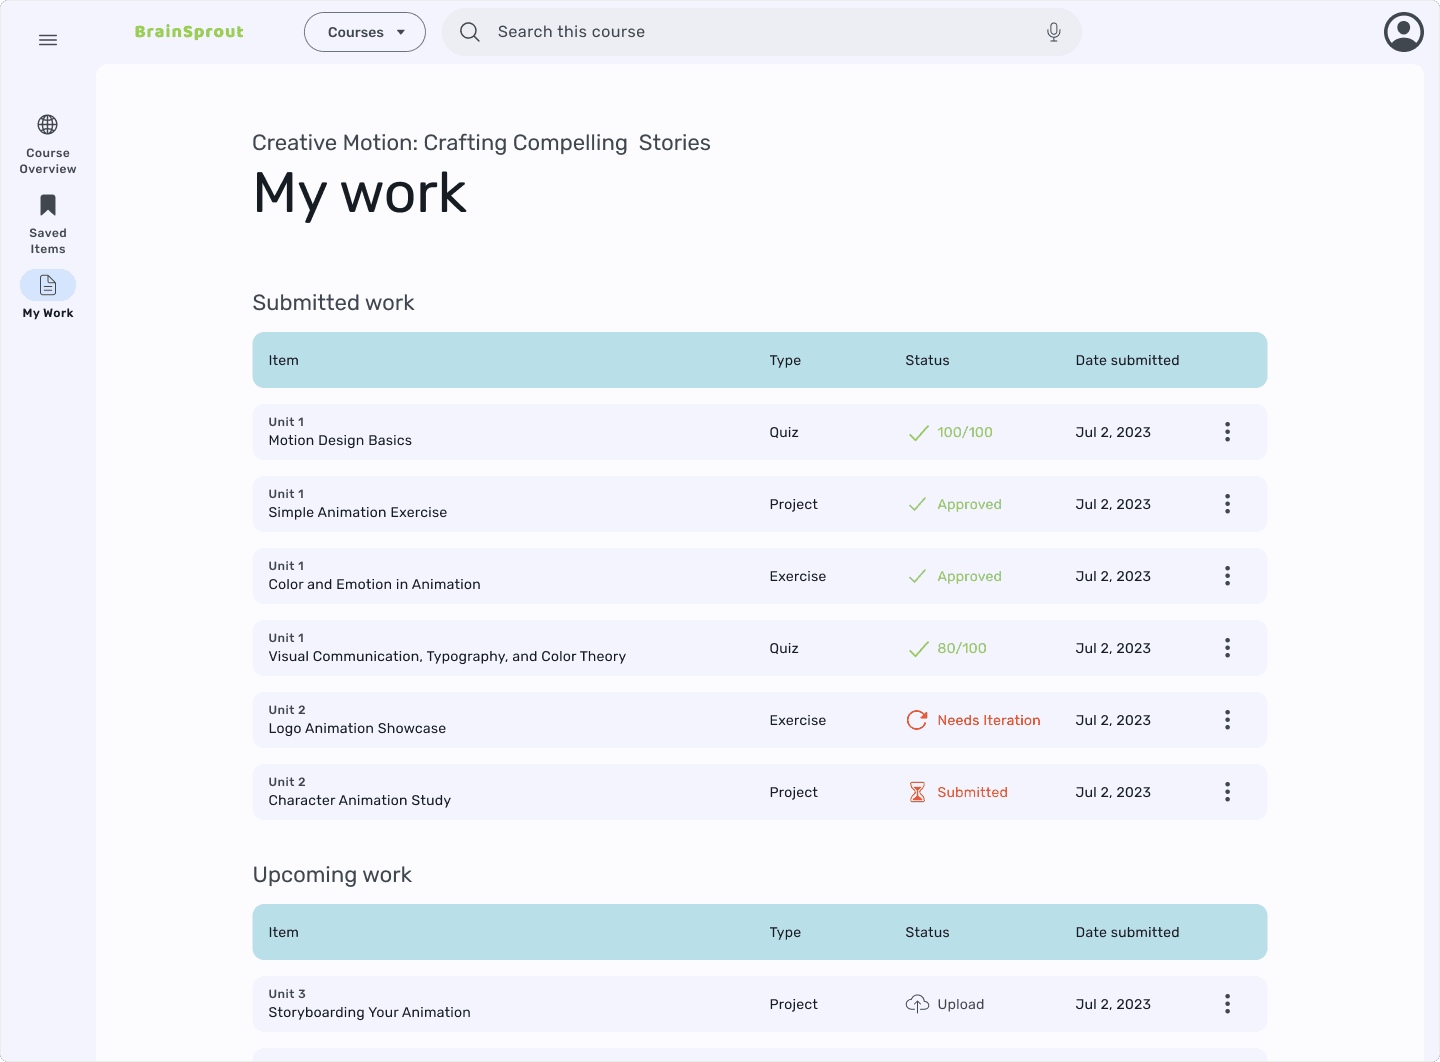The width and height of the screenshot is (1440, 1062).
Task: Open more options for Color and Emotion in Animation
Action: click(1227, 576)
